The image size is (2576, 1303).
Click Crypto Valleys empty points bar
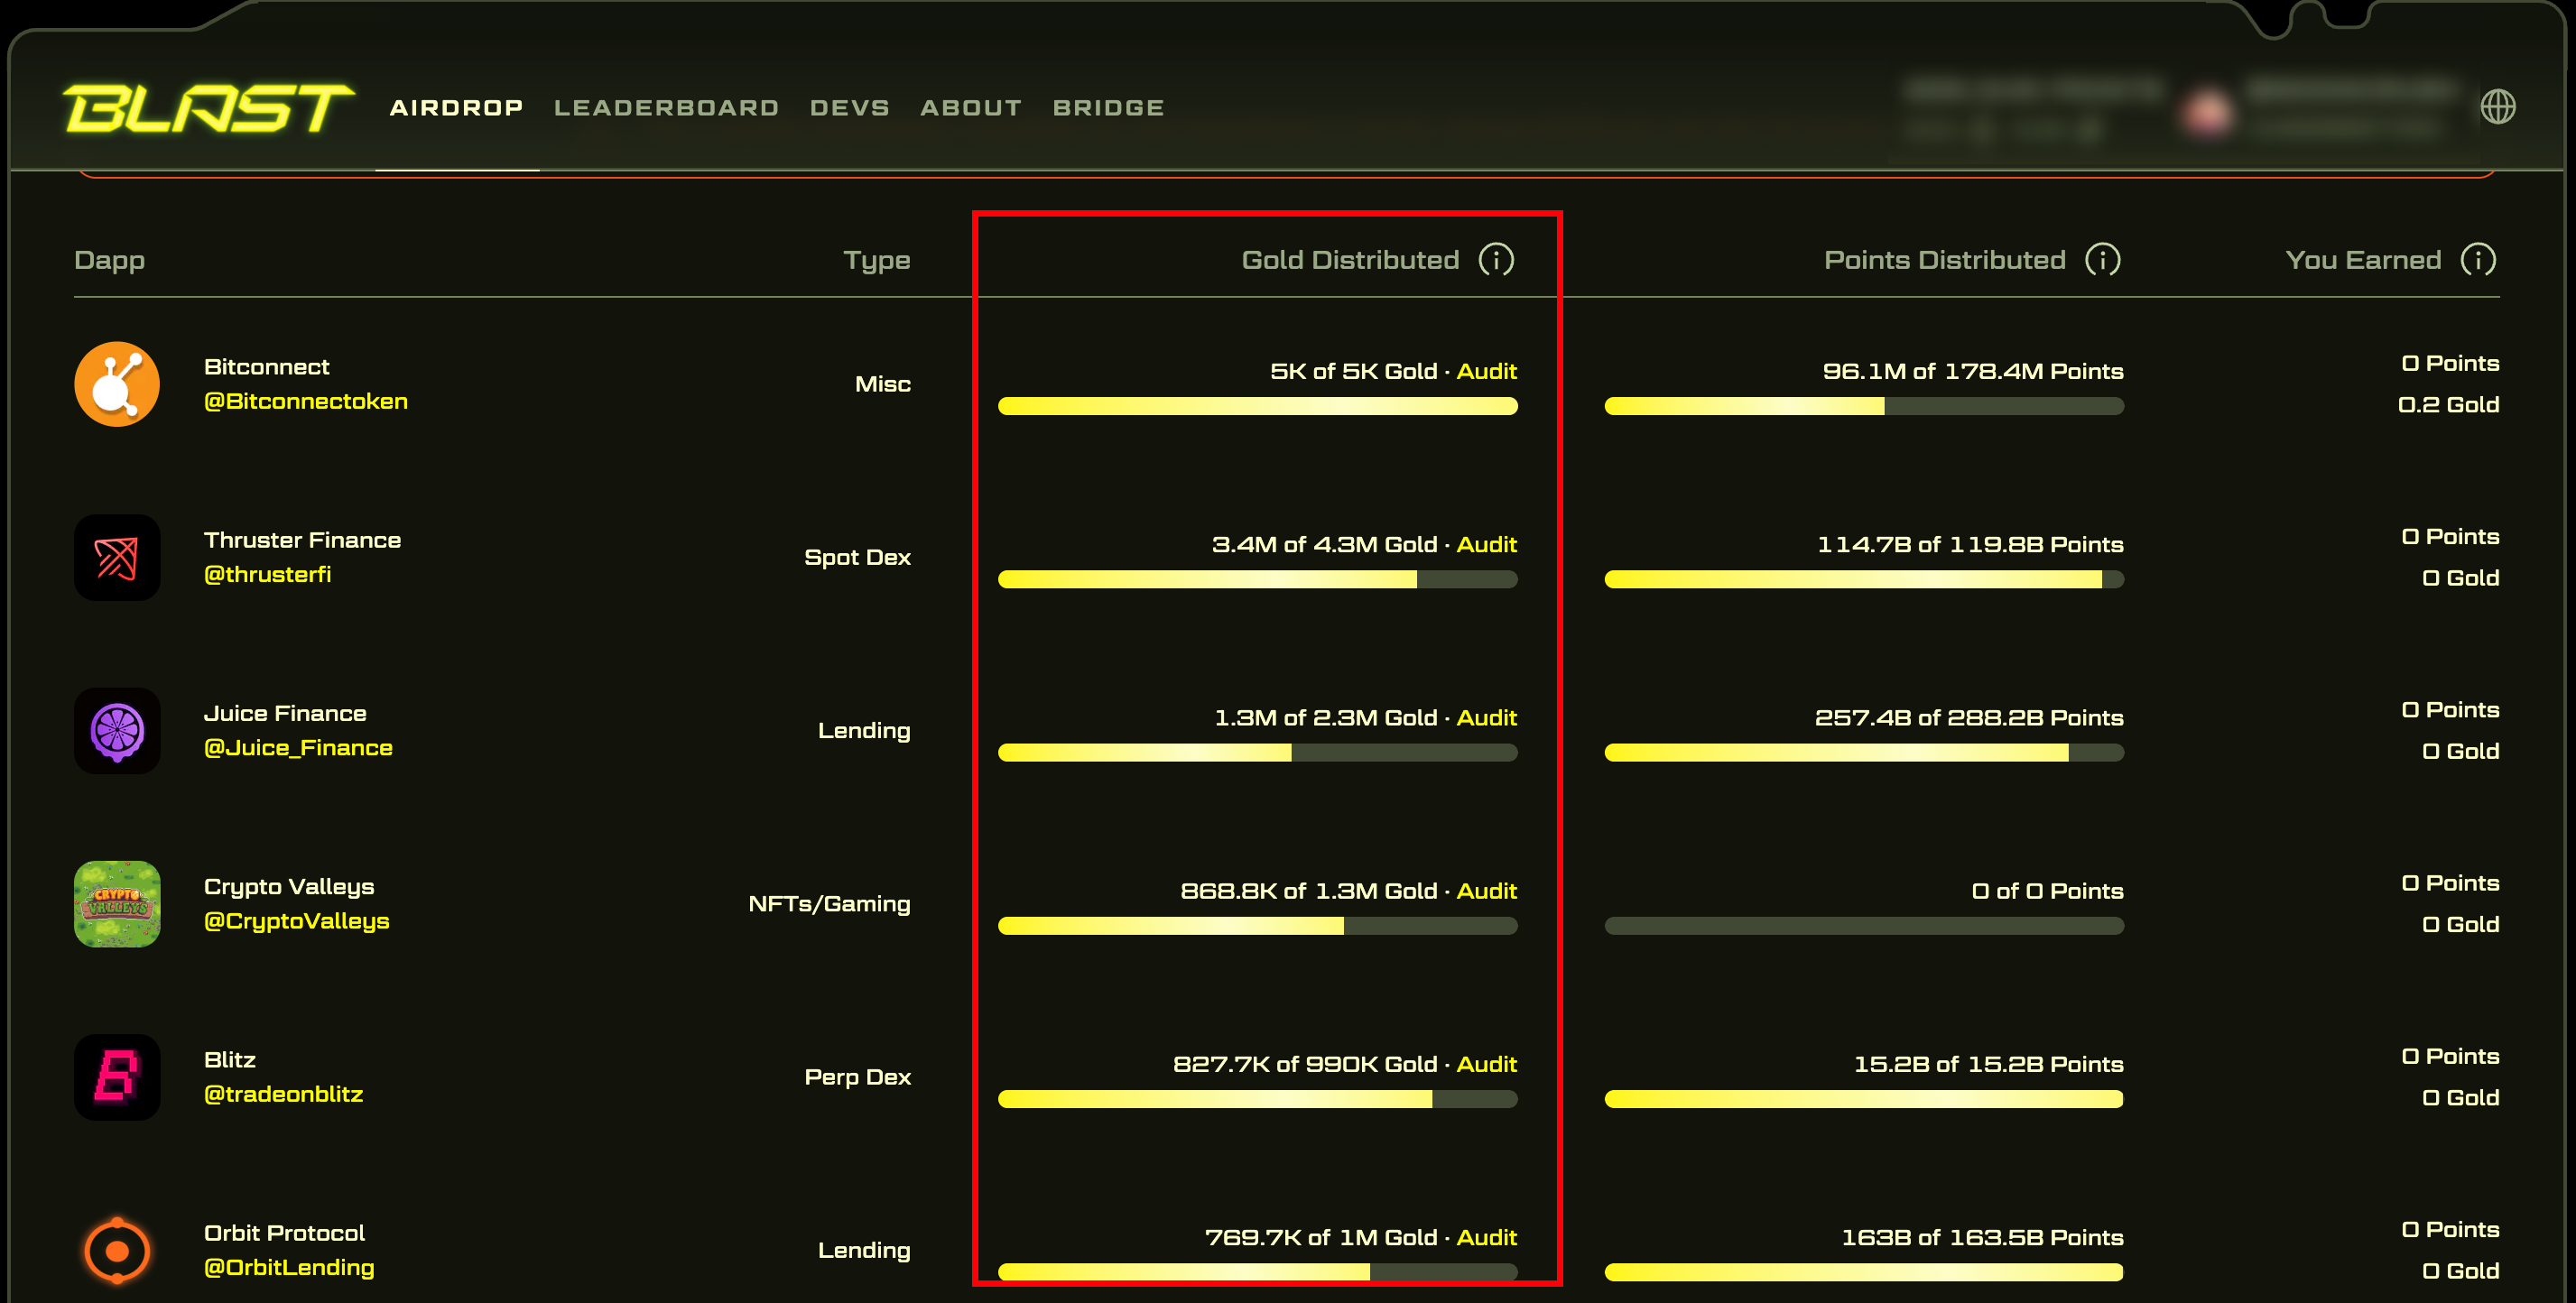(x=1863, y=926)
